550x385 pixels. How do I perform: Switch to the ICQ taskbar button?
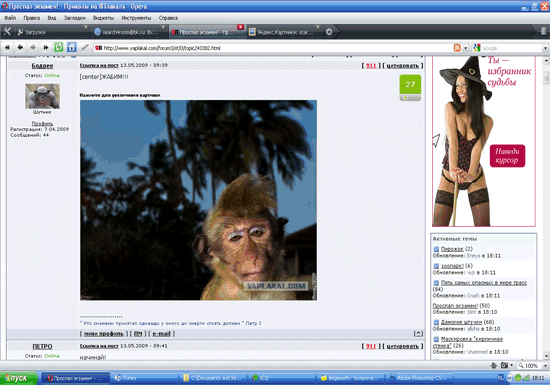[x=283, y=378]
